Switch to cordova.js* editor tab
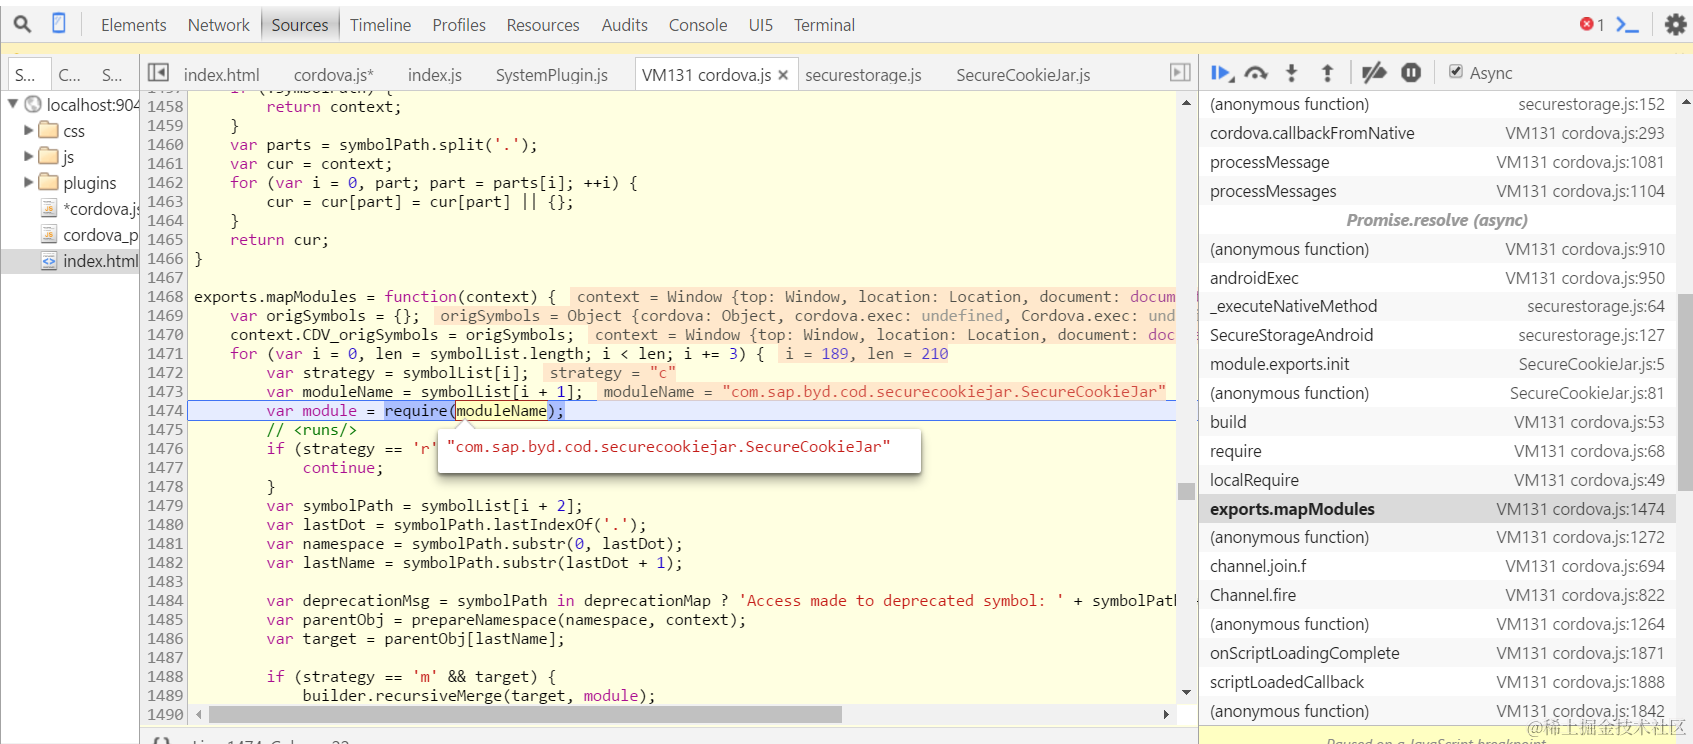The image size is (1693, 744). pyautogui.click(x=333, y=75)
